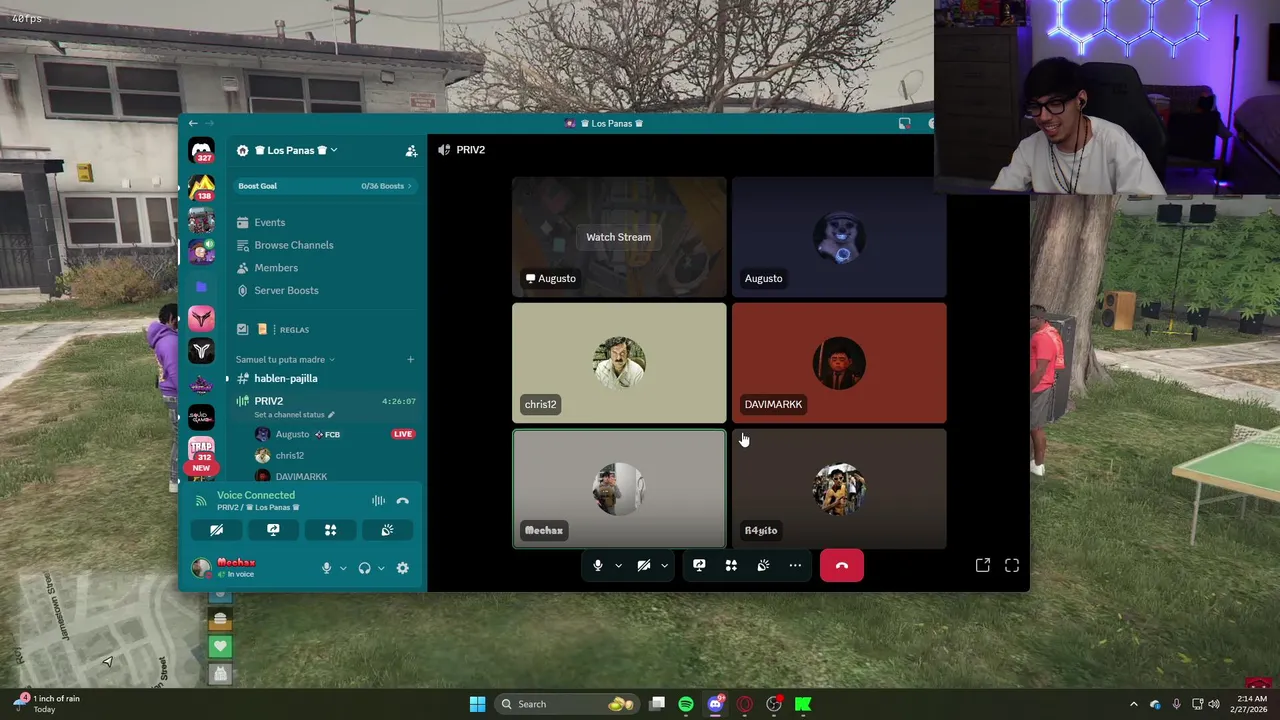Screen dimensions: 1280x720
Task: Enter full screen call view
Action: (x=1012, y=566)
